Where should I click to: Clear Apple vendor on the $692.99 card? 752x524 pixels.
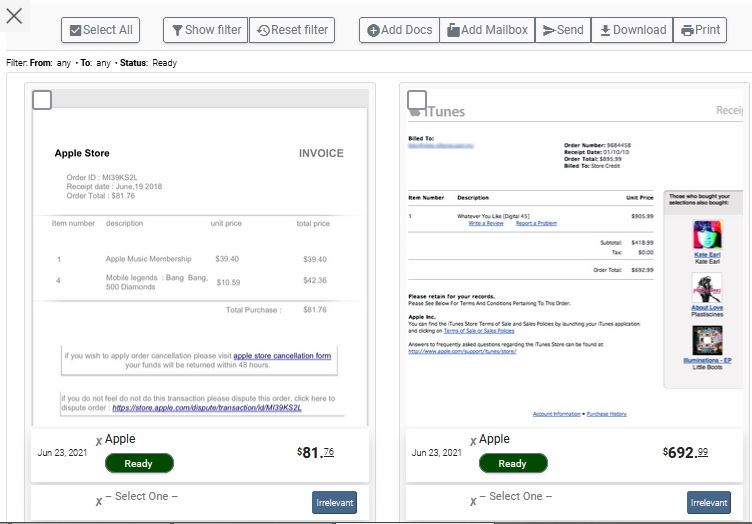(x=473, y=442)
